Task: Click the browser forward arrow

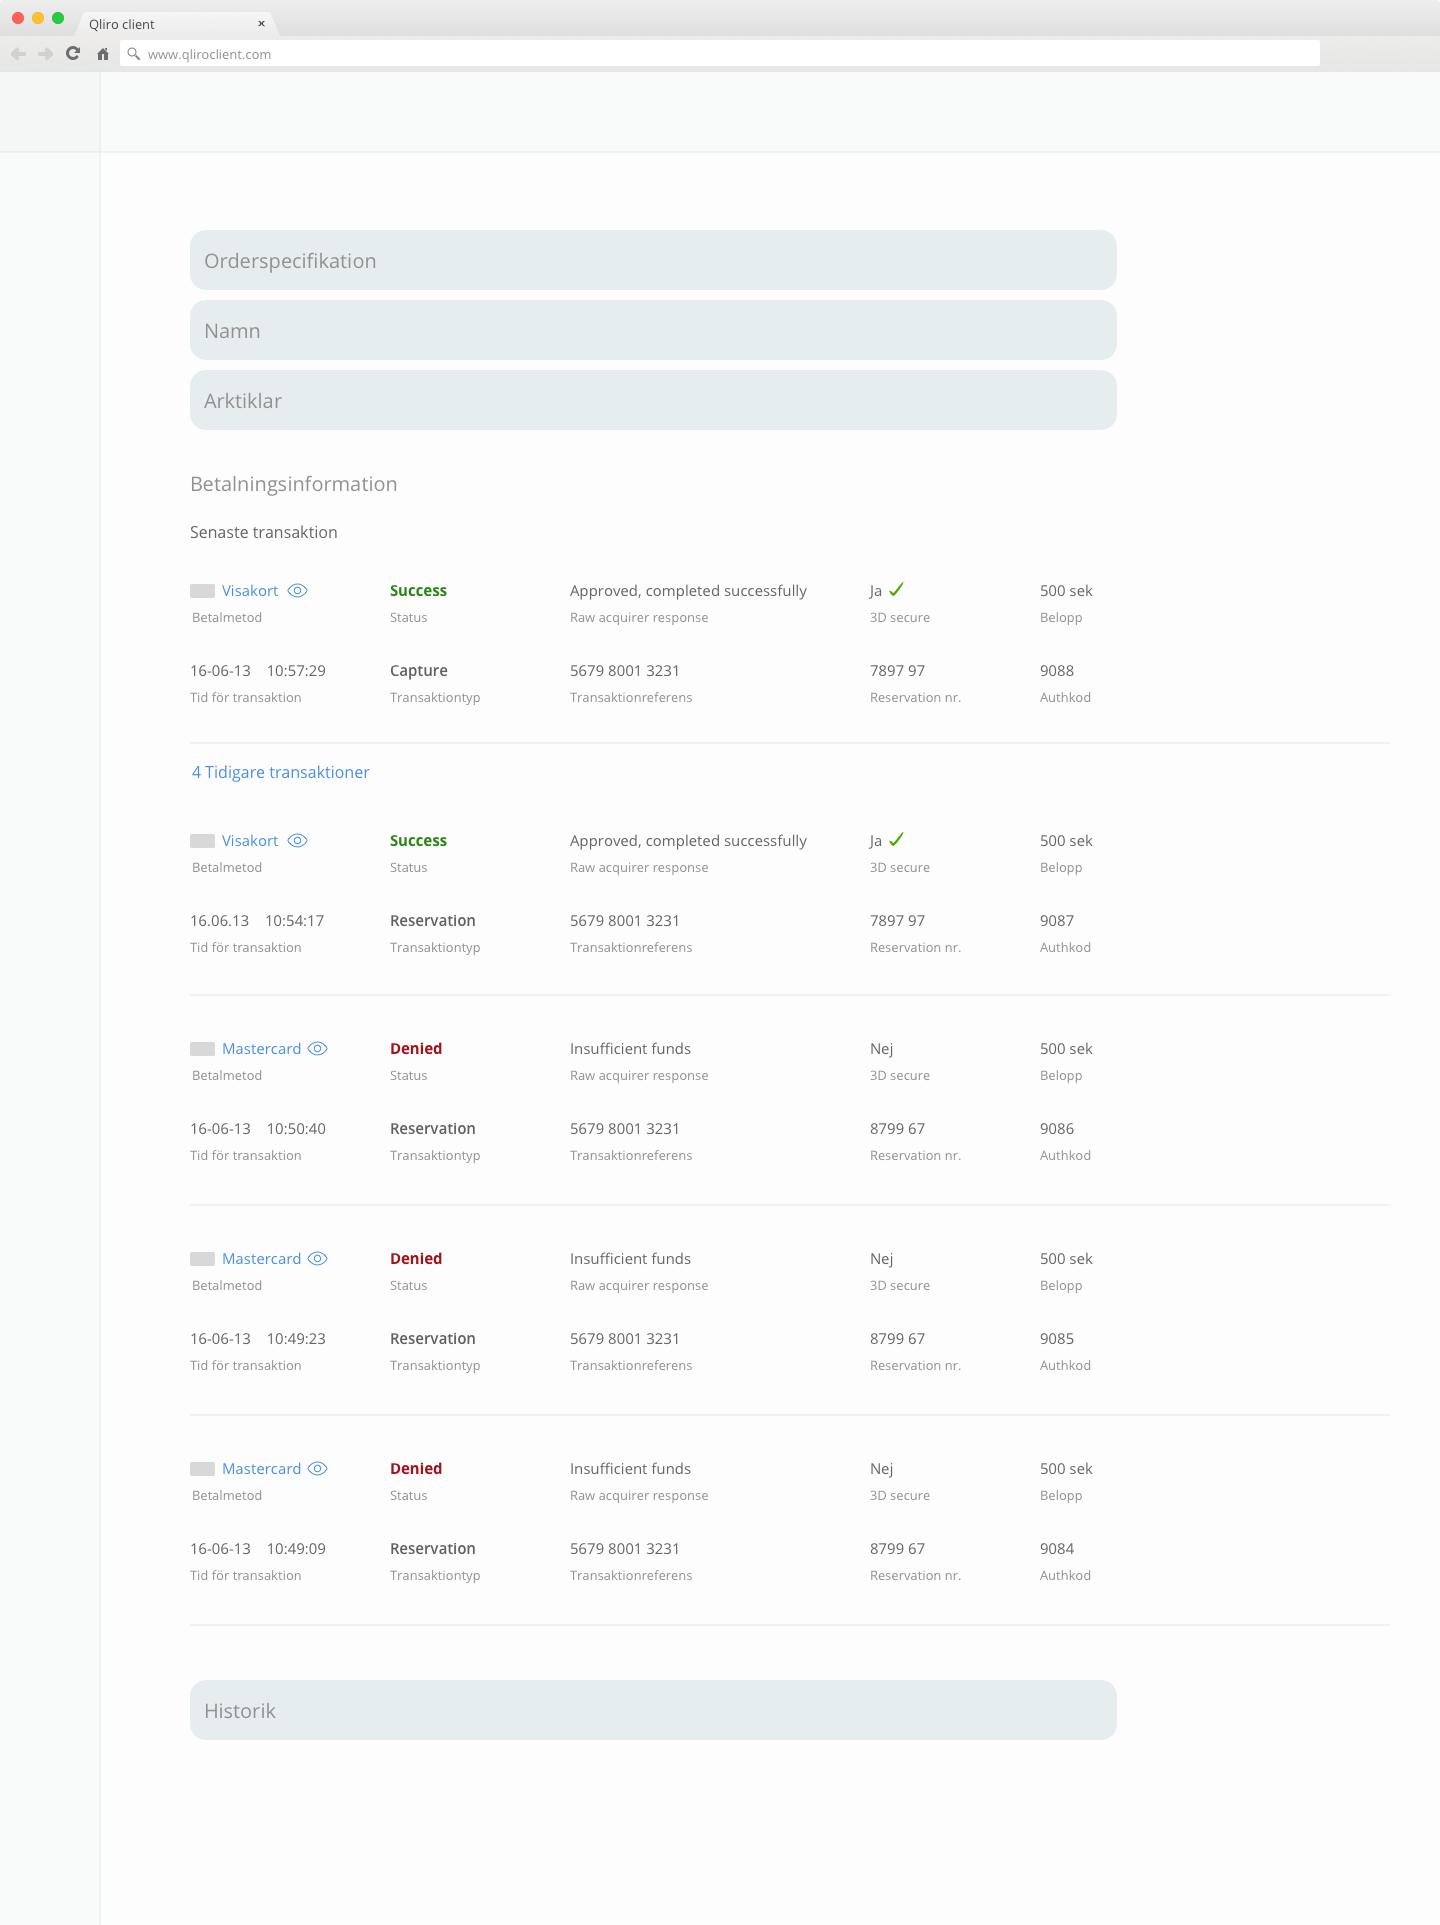Action: pos(45,54)
